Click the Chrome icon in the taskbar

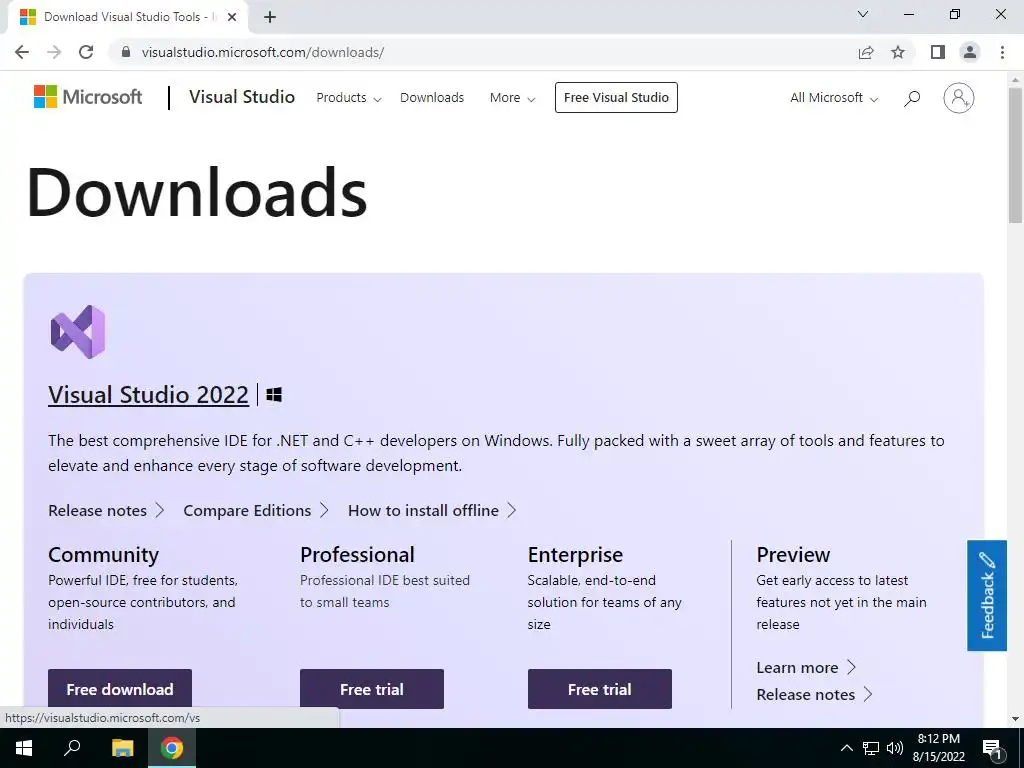(x=172, y=748)
